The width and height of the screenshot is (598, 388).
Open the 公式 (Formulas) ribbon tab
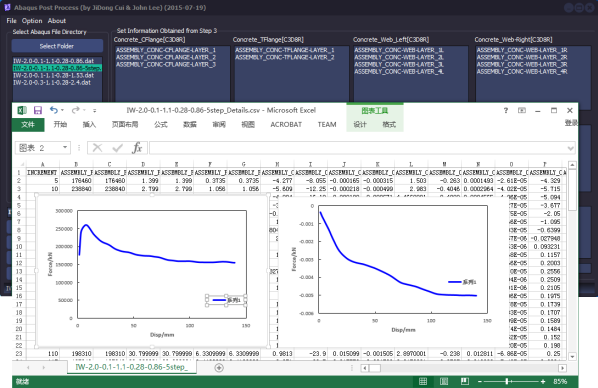[161, 124]
